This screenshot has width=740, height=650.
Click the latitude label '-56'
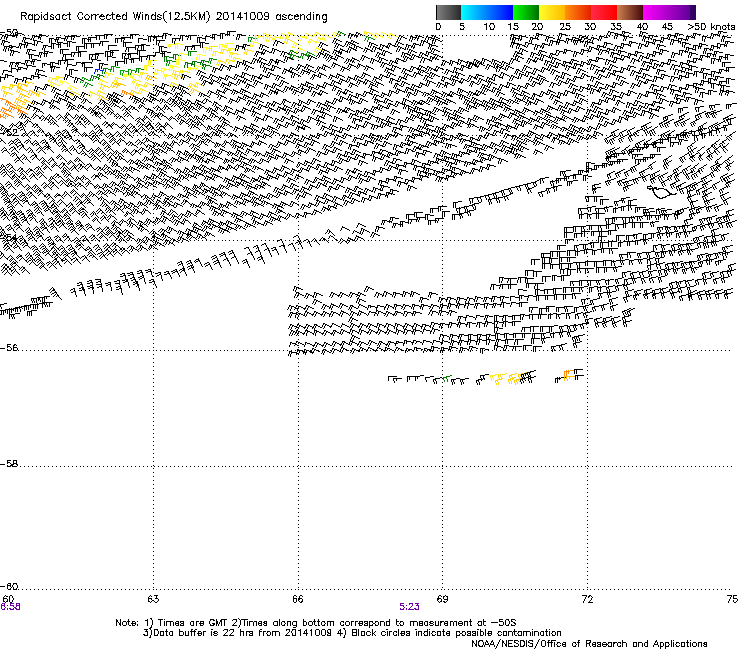[9, 348]
